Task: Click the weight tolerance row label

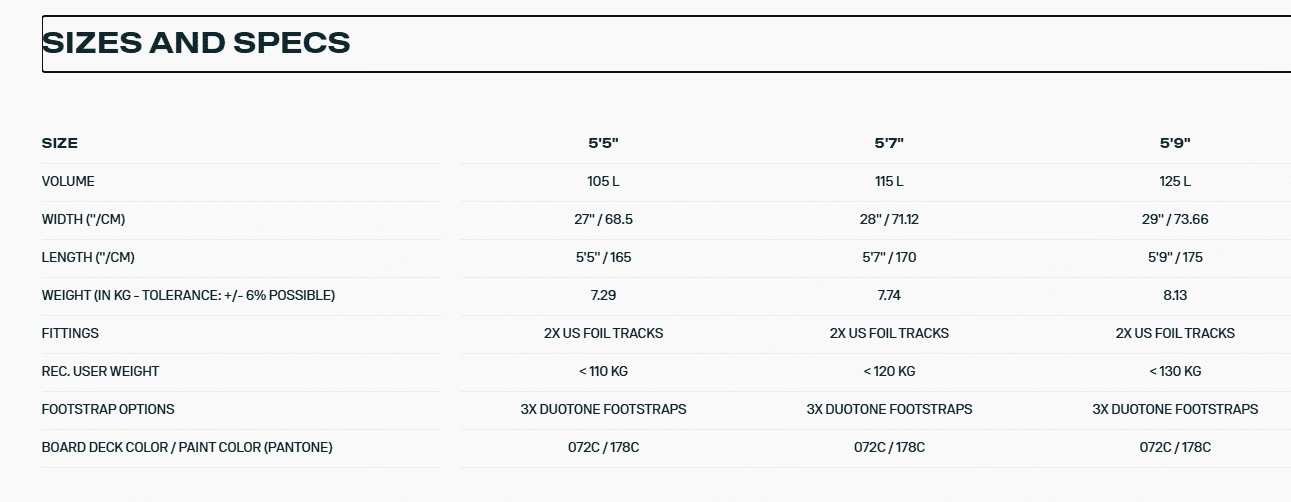Action: click(188, 296)
